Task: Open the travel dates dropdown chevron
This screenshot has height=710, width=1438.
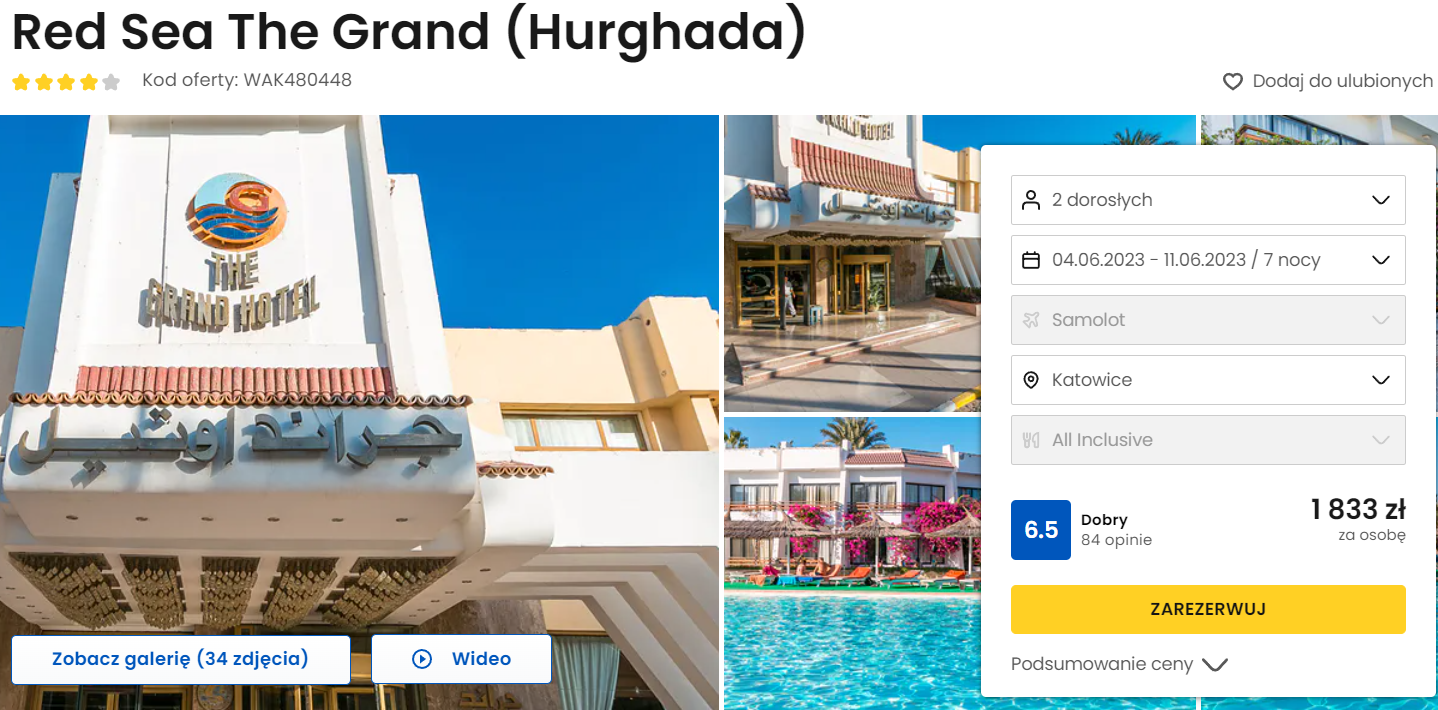Action: click(x=1381, y=260)
